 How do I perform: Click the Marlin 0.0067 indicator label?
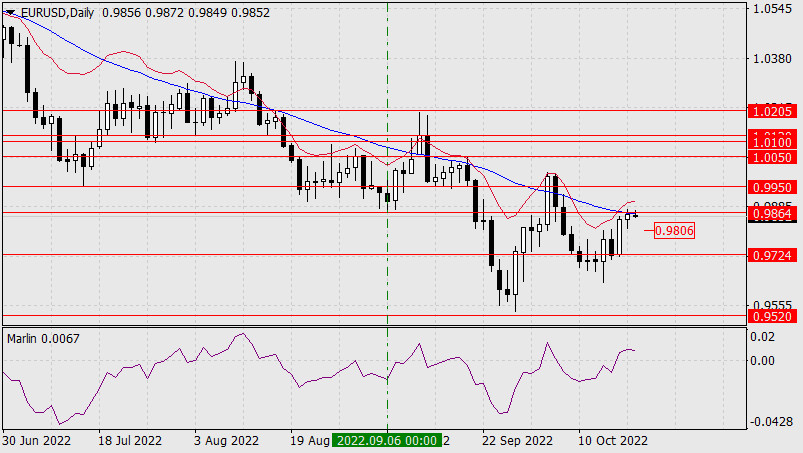[x=43, y=338]
